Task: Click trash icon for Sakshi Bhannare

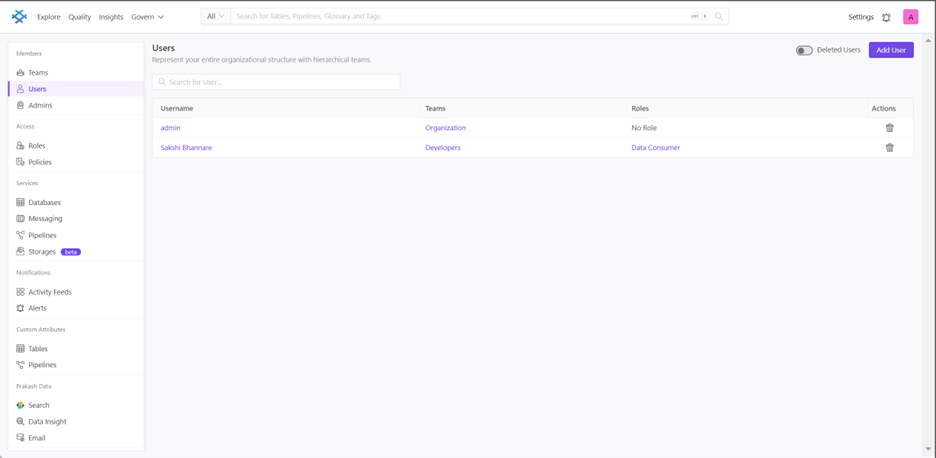Action: tap(889, 148)
